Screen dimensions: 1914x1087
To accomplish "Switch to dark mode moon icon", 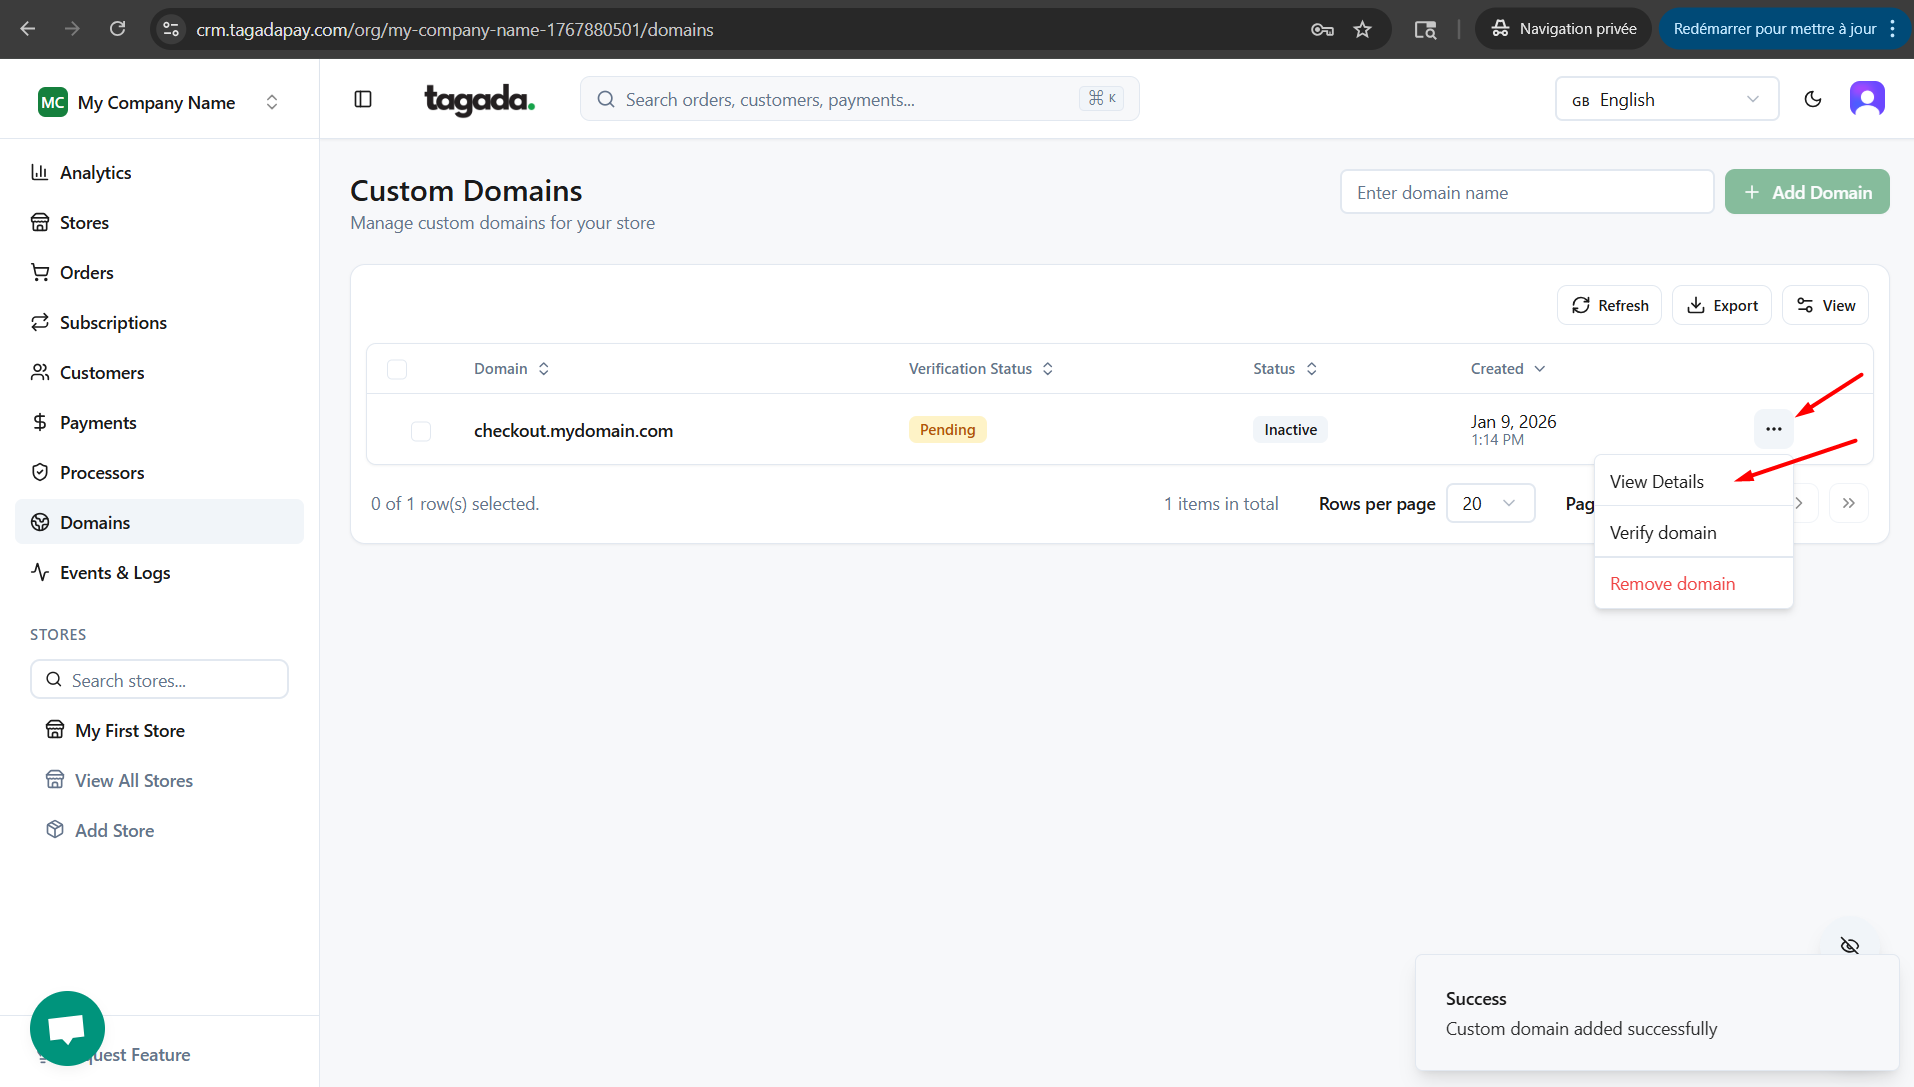I will (1812, 99).
